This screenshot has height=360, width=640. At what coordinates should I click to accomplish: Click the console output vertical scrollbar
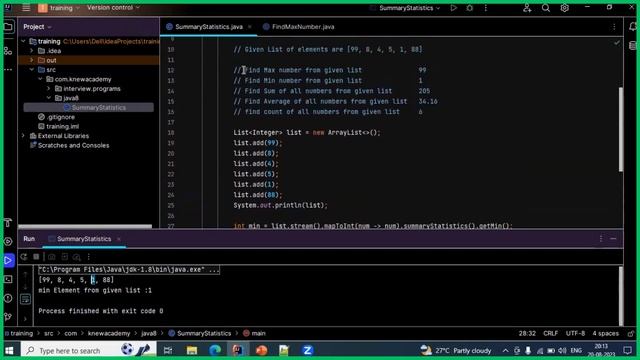pos(620,296)
